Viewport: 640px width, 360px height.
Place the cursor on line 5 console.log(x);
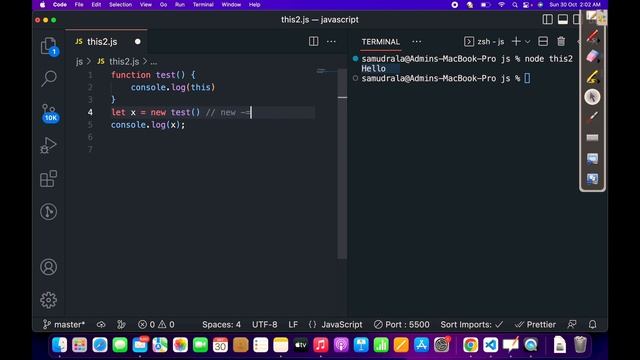(x=148, y=125)
